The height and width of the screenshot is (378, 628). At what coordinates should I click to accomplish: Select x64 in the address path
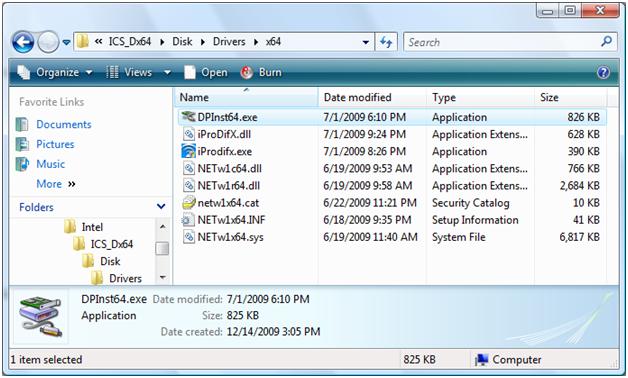[x=273, y=42]
